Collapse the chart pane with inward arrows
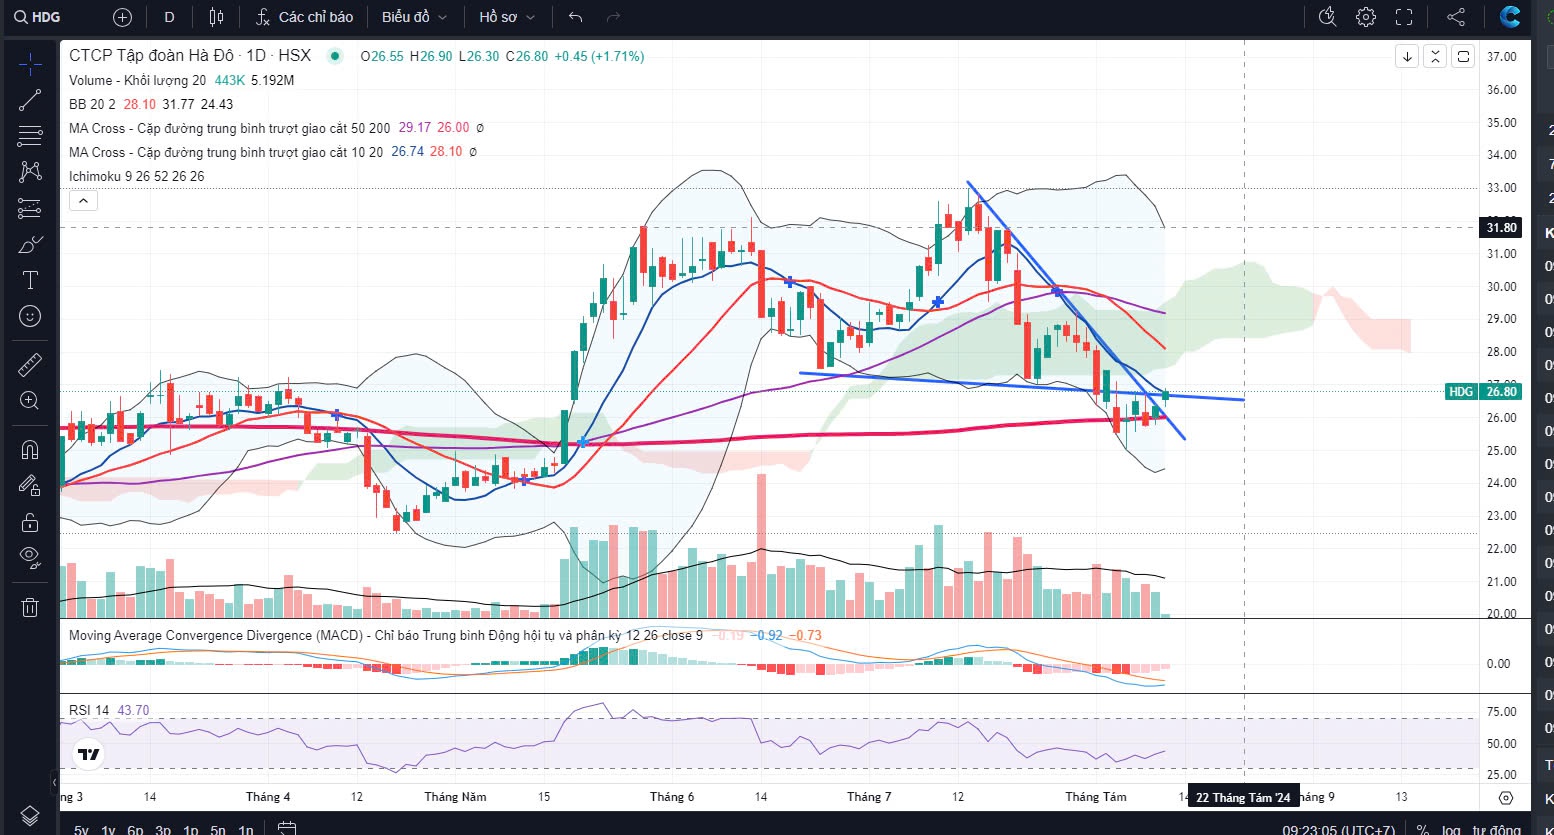The width and height of the screenshot is (1554, 835). [1435, 56]
